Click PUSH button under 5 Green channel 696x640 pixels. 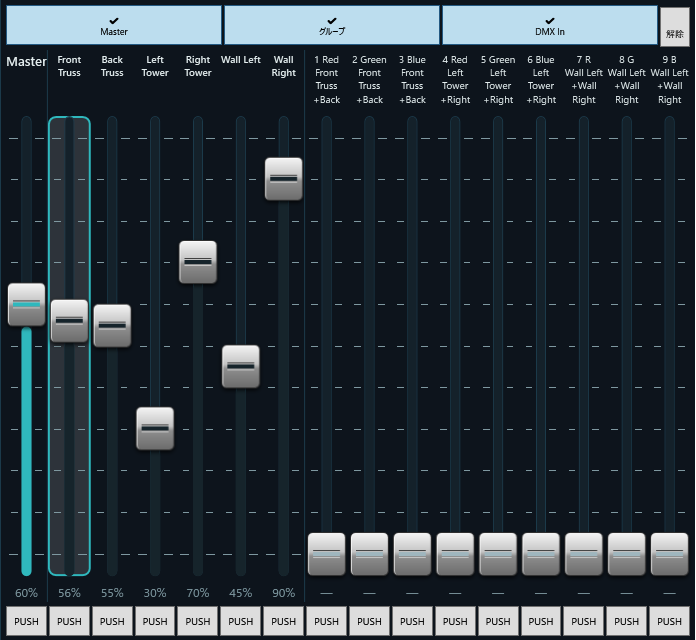[498, 621]
